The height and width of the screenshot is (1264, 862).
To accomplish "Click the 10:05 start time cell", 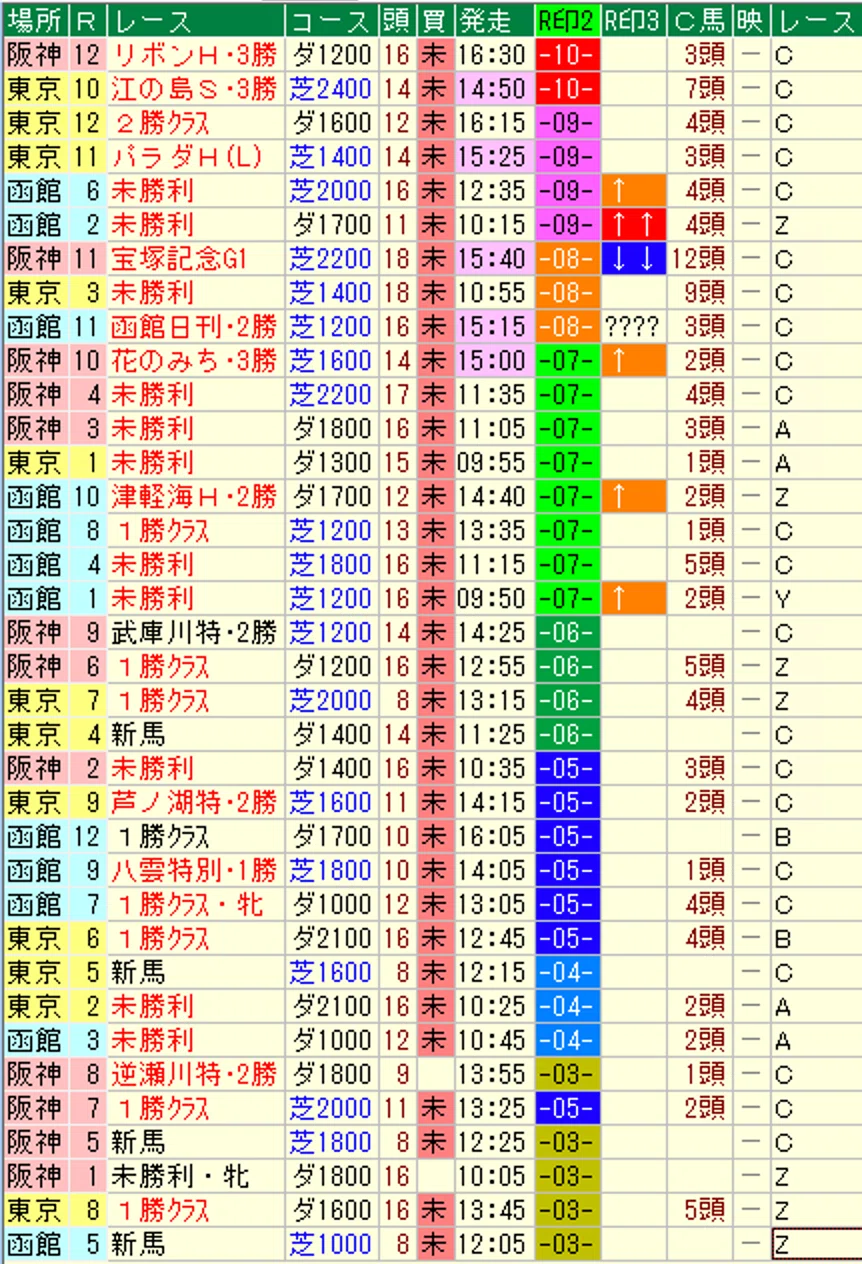I will (493, 1177).
